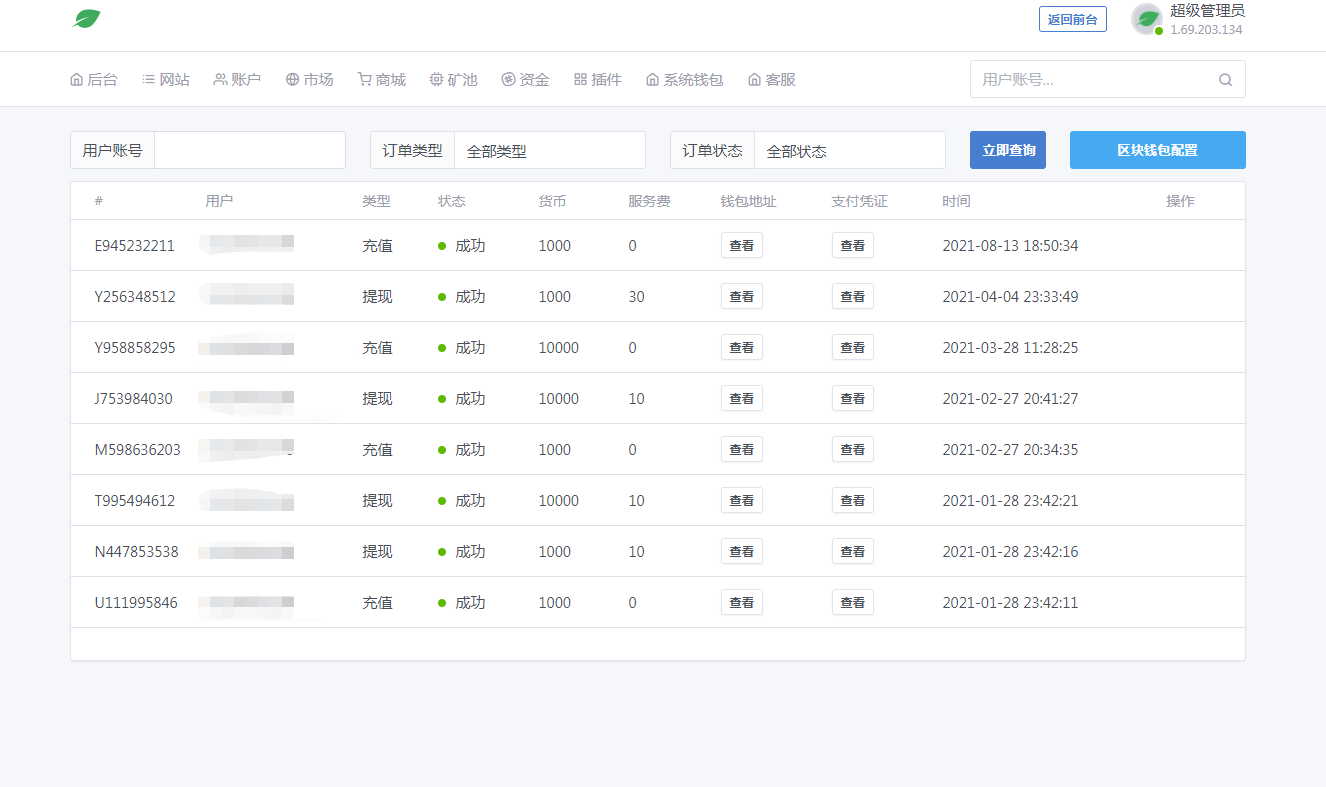Open the 矿池 menu

[x=454, y=79]
